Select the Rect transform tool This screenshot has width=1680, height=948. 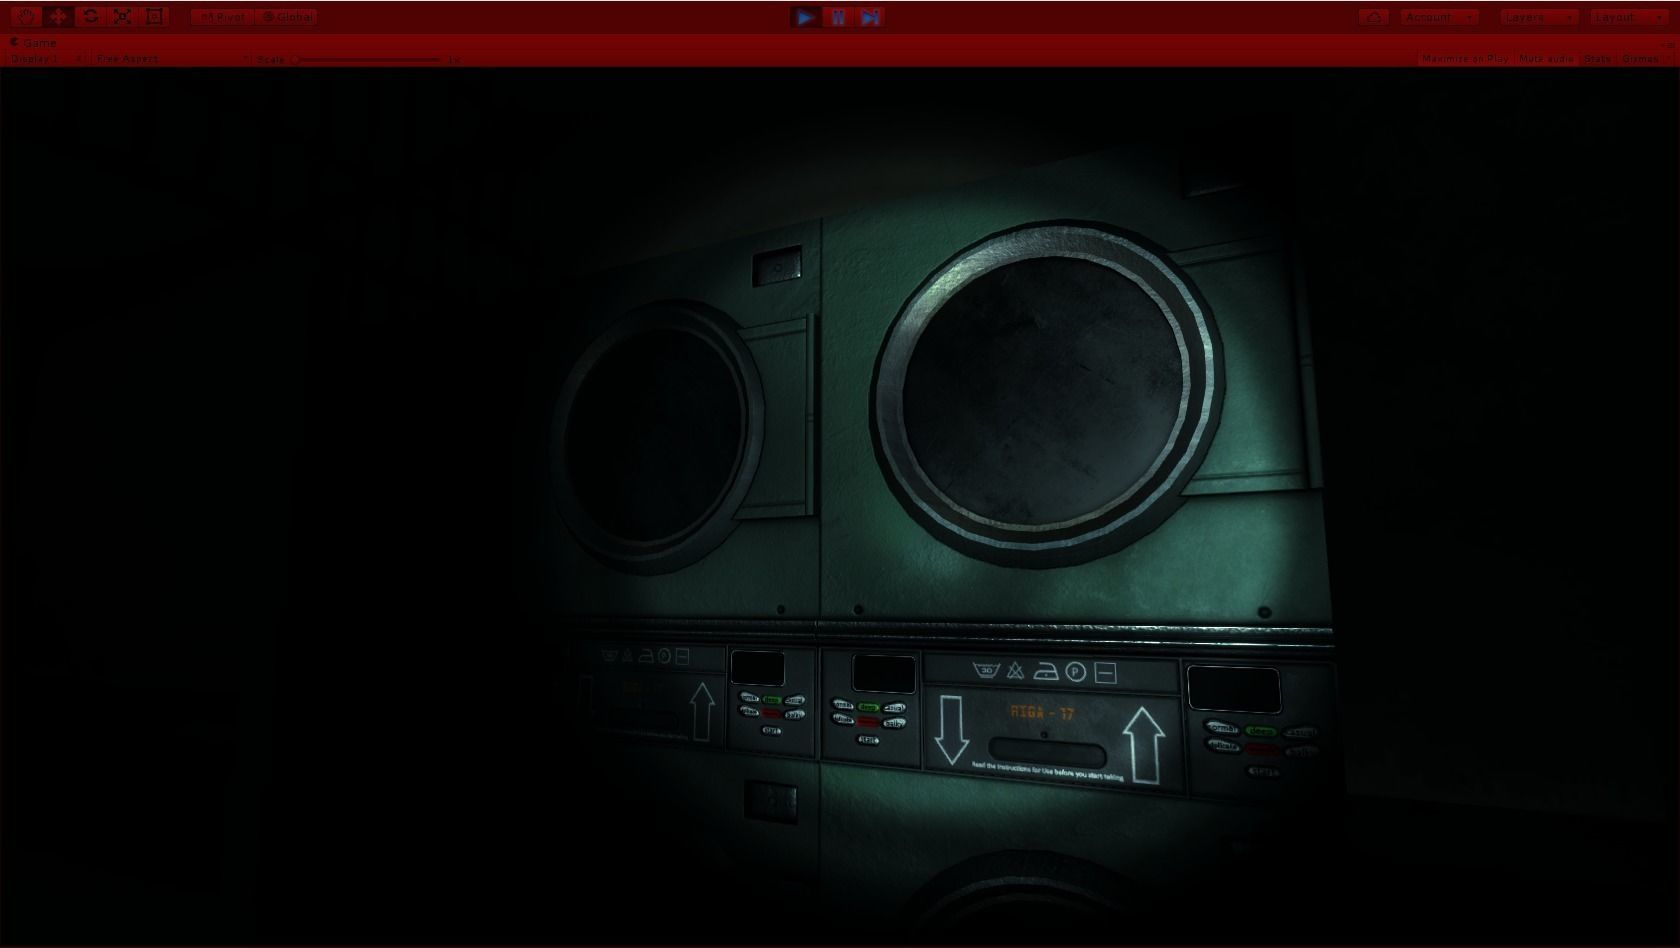pos(154,17)
